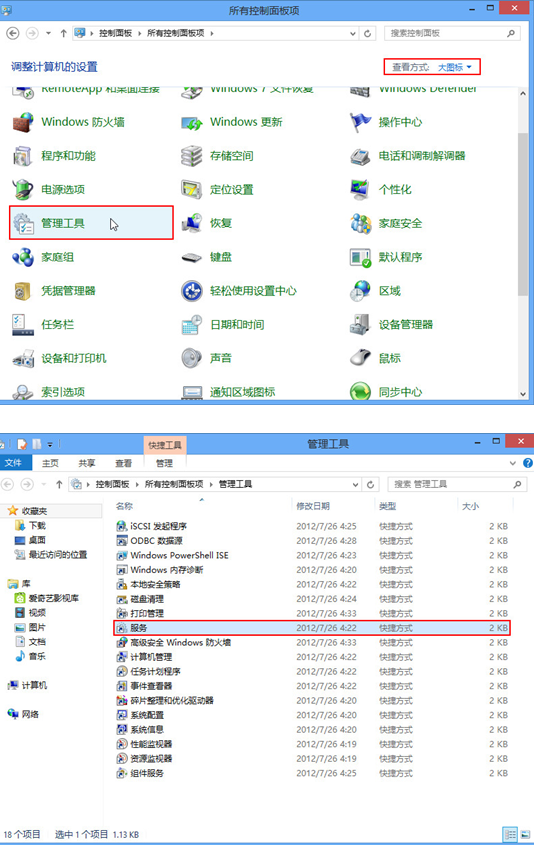
Task: Refresh the control panel window
Action: tap(367, 33)
